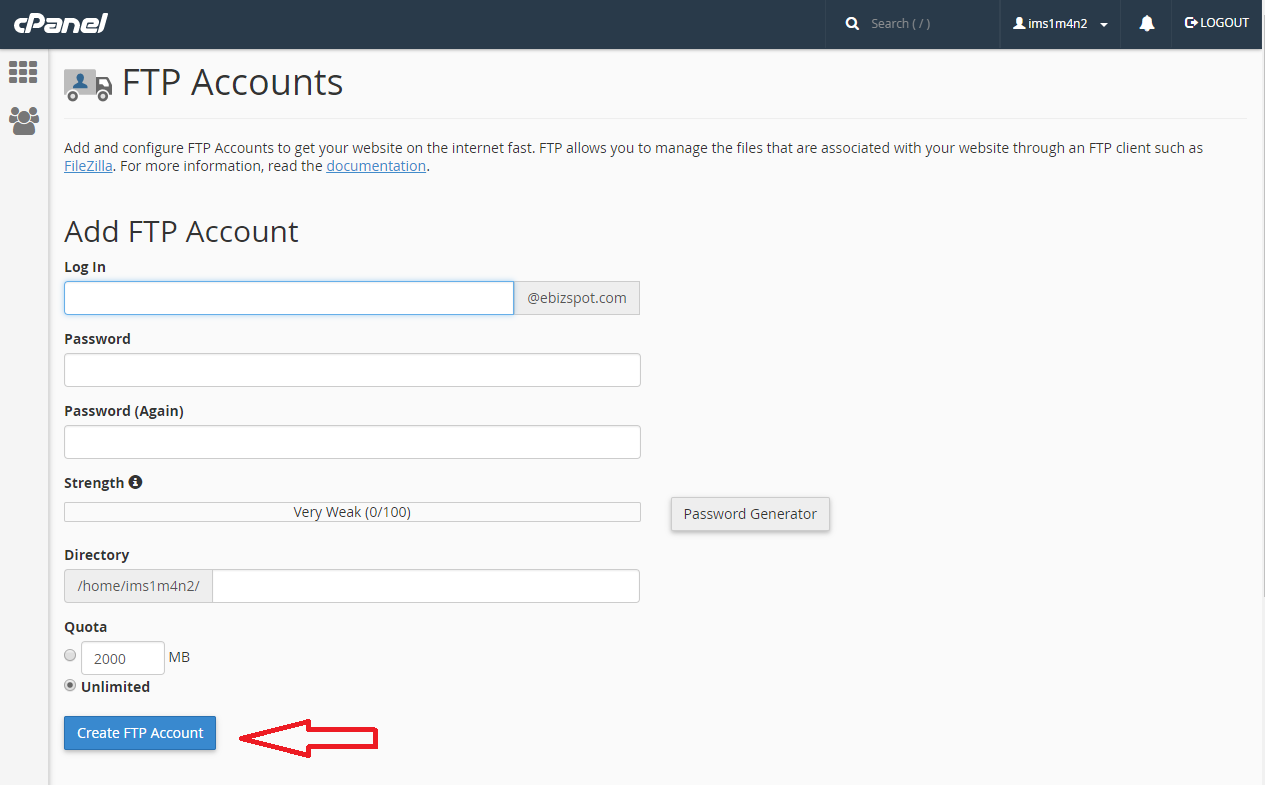Click the cPanel logo

(x=60, y=23)
